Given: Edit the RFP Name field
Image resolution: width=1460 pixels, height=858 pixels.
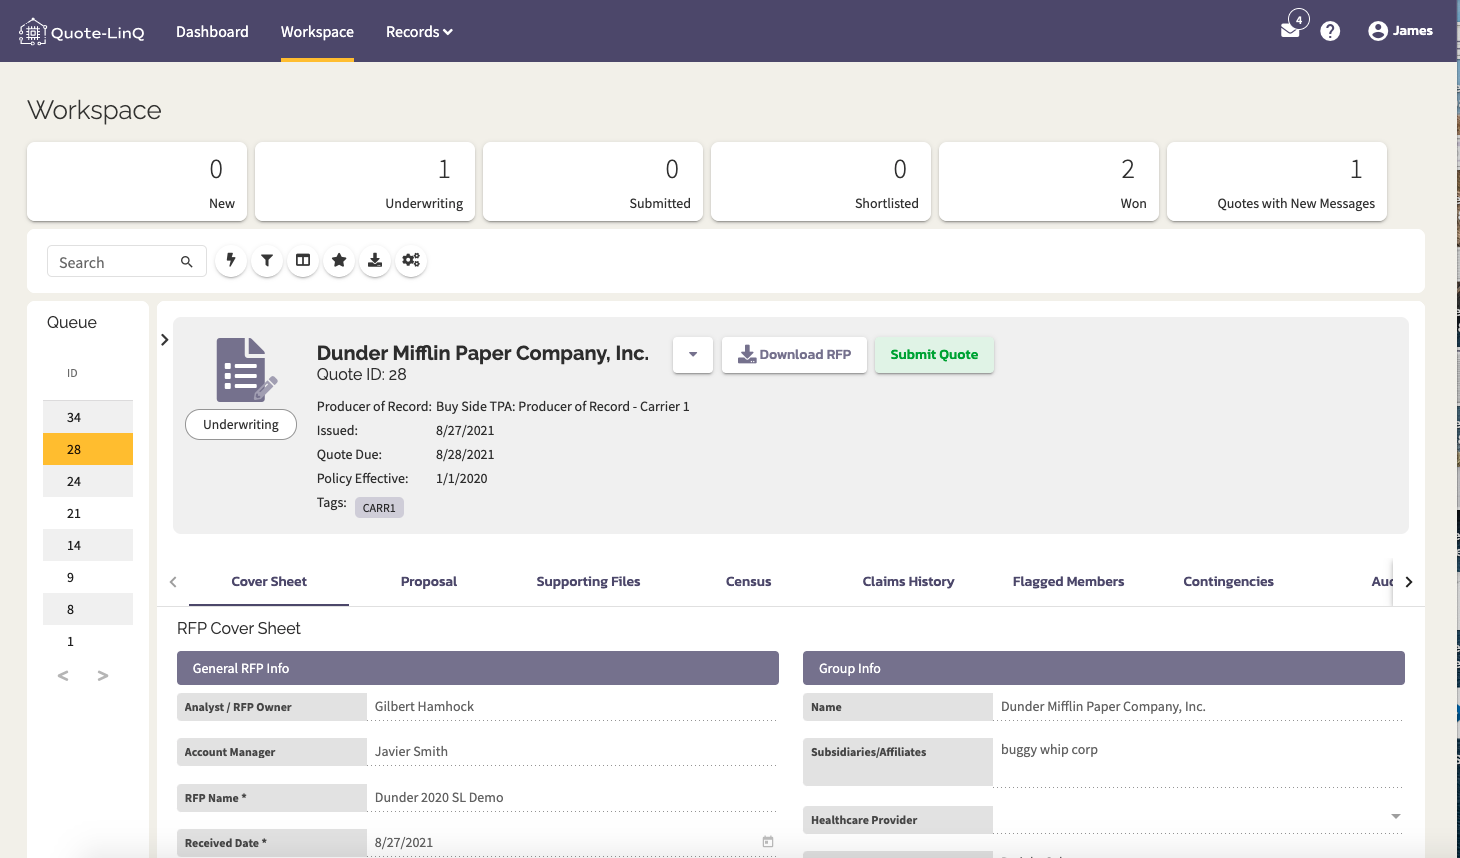Looking at the screenshot, I should (x=572, y=797).
